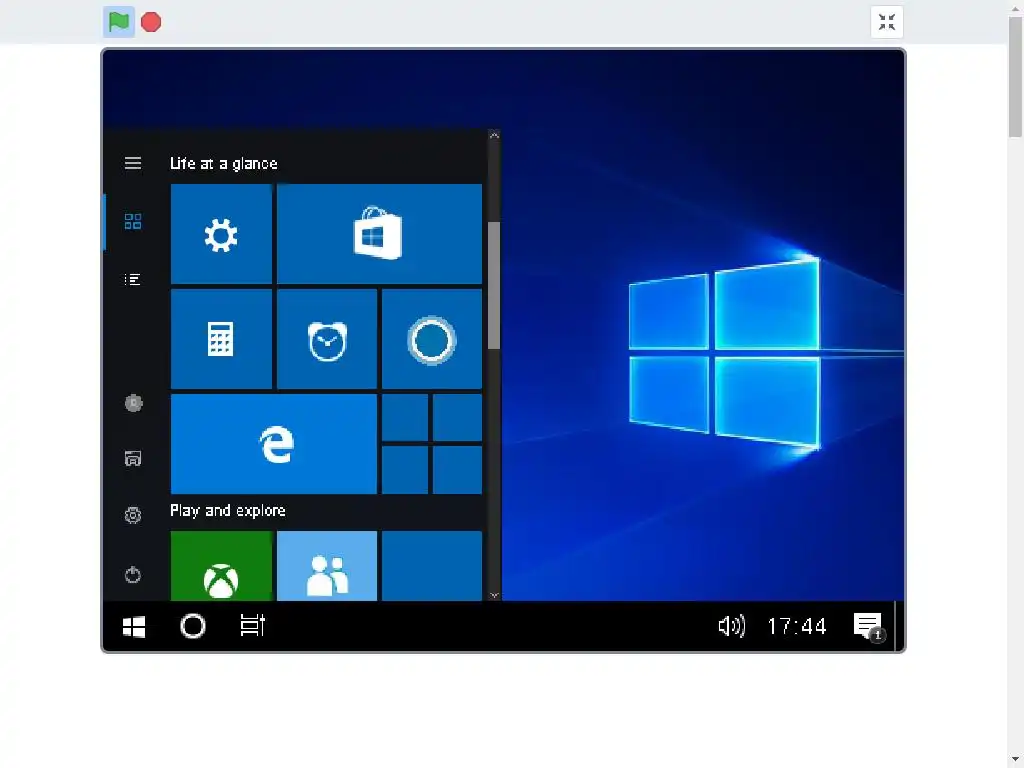
Task: Open Task View on taskbar
Action: coord(253,626)
